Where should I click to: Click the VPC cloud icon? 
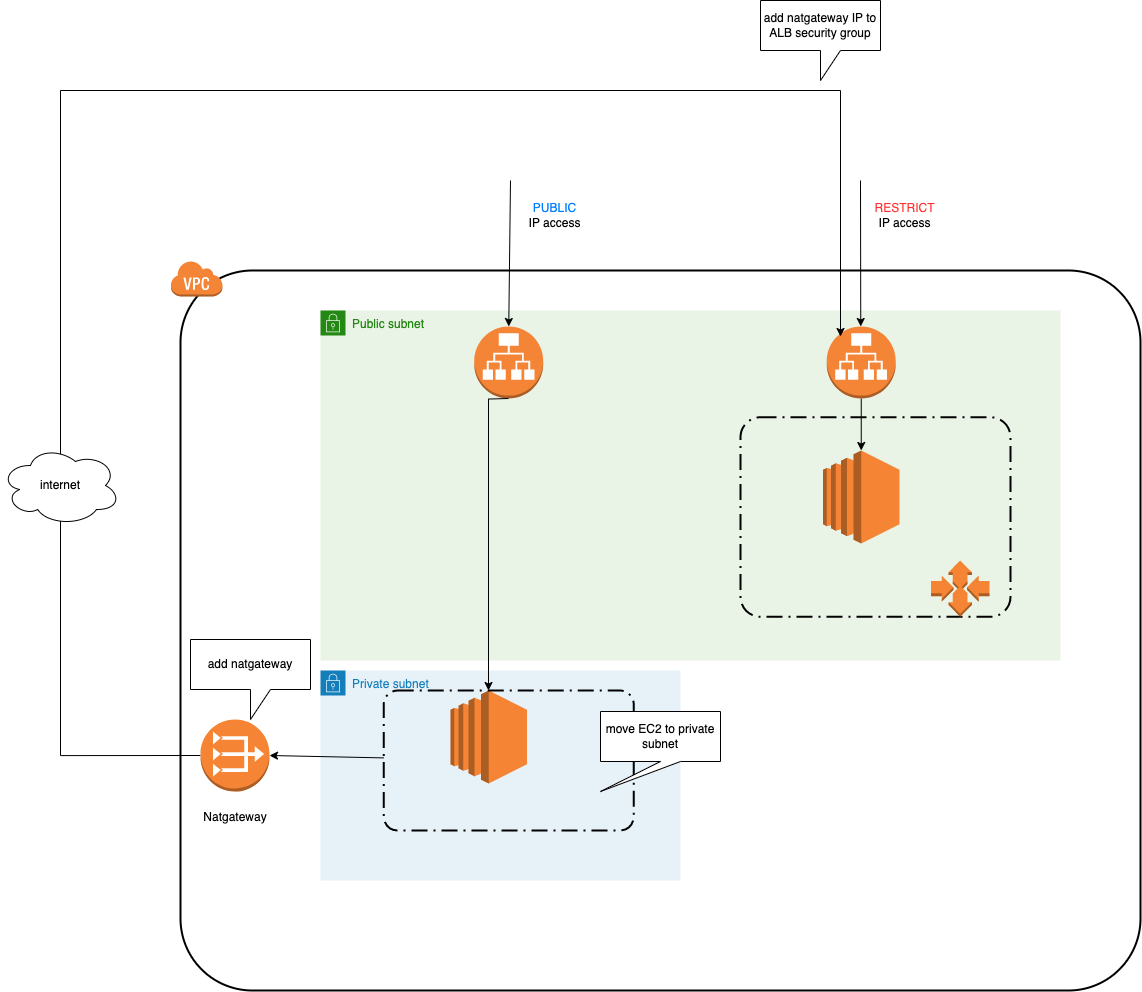coord(196,280)
